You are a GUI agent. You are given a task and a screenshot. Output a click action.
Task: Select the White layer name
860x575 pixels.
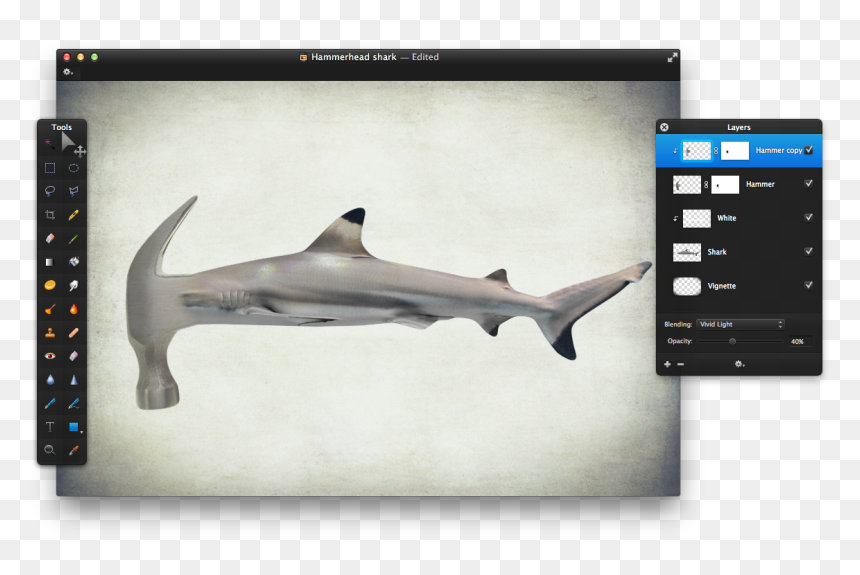(727, 218)
